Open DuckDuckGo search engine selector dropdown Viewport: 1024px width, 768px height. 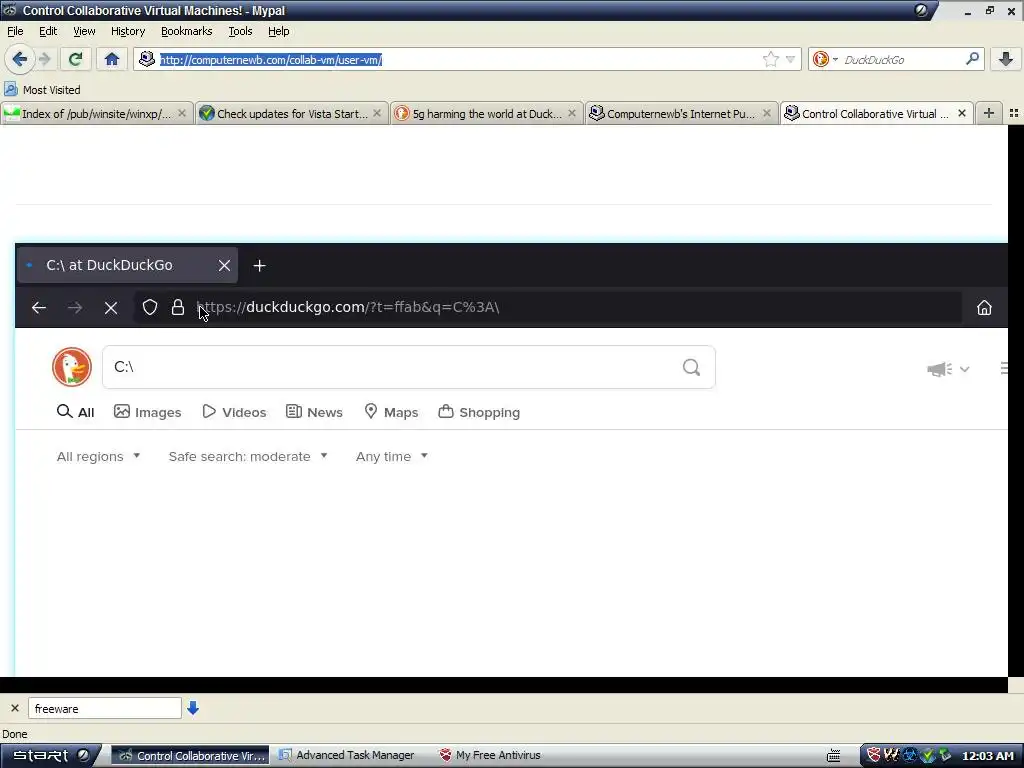click(825, 59)
